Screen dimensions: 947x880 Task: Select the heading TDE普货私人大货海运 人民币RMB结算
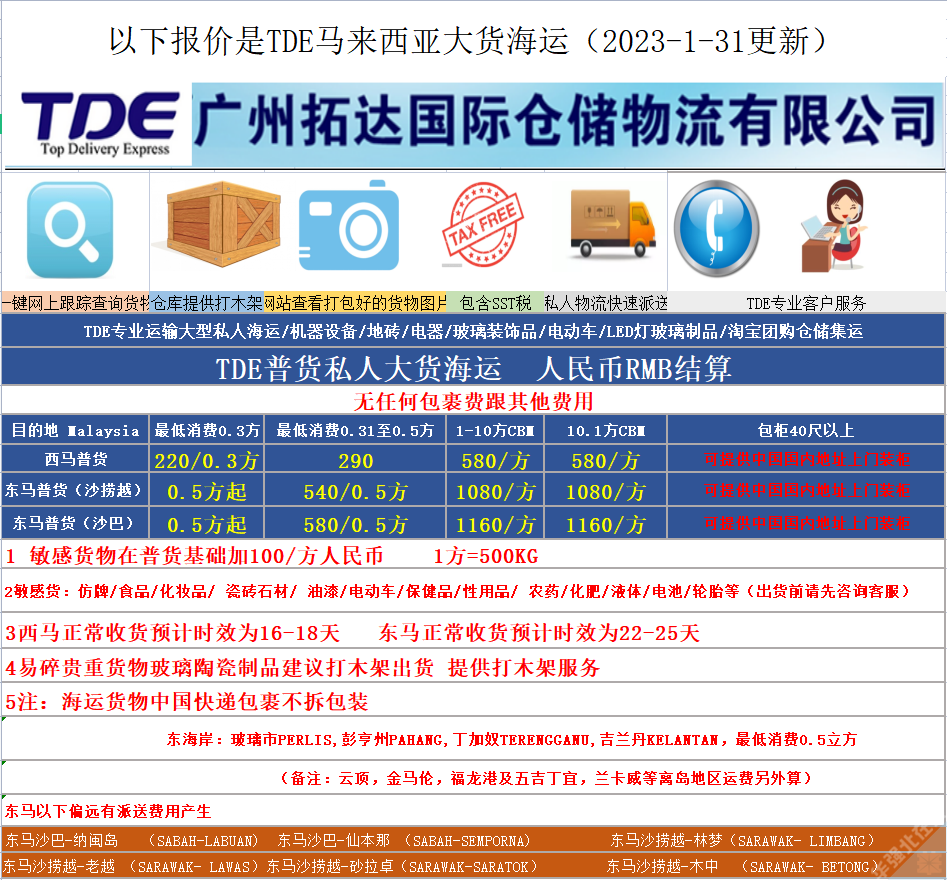[473, 368]
